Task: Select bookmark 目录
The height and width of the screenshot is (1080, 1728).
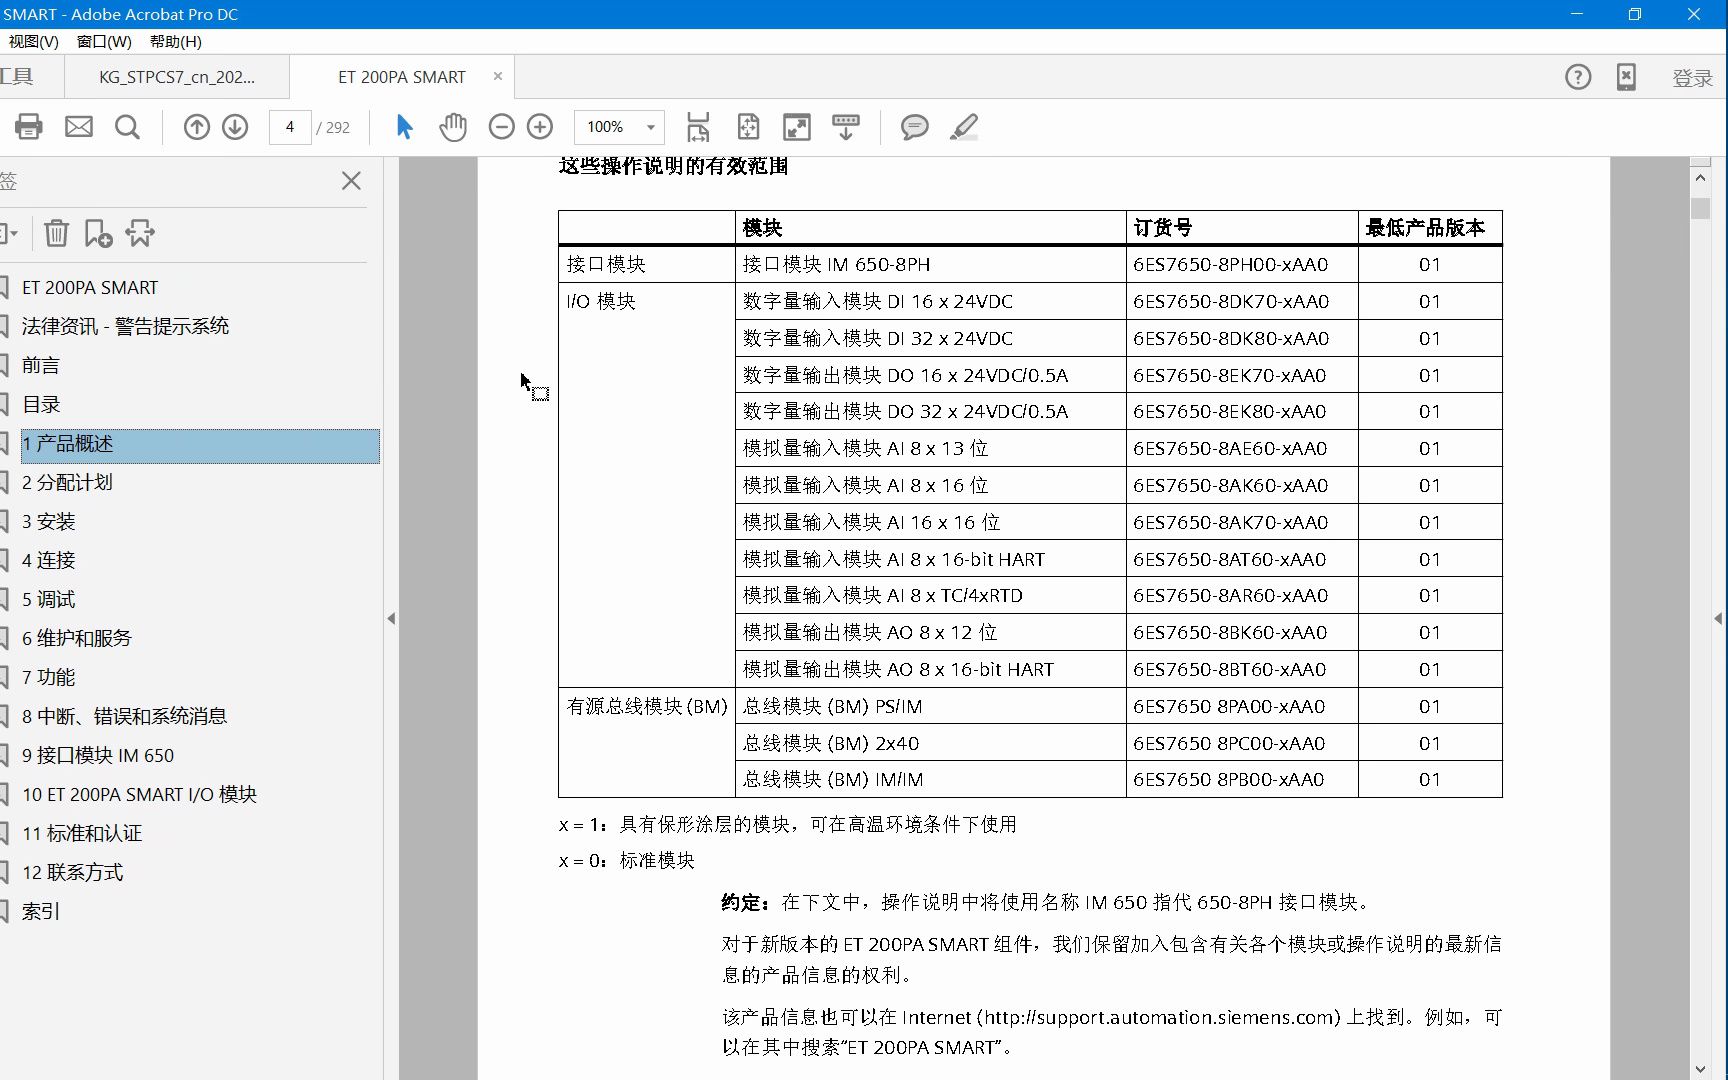Action: point(41,404)
